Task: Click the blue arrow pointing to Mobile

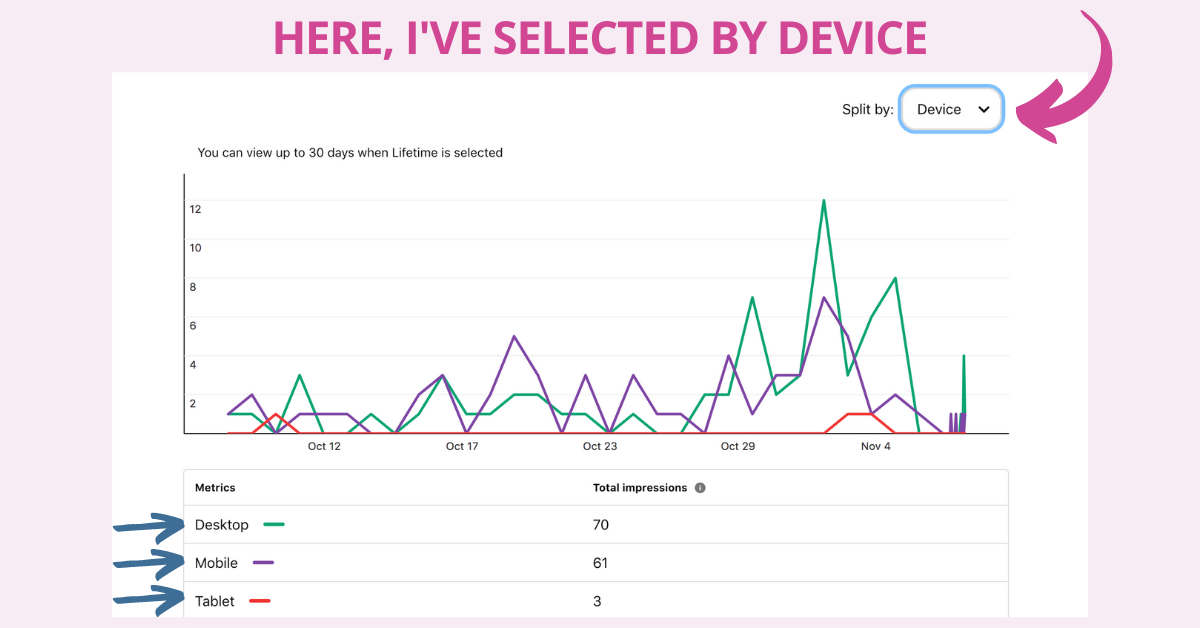Action: [x=150, y=563]
